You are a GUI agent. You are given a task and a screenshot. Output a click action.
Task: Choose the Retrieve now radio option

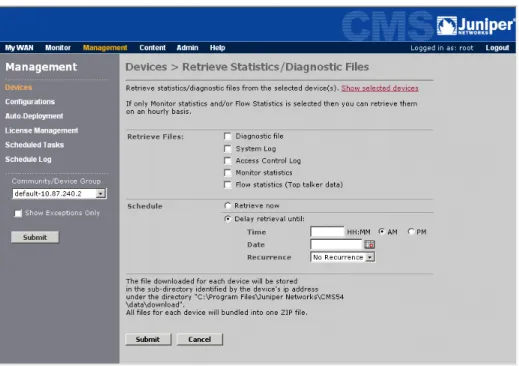point(227,206)
